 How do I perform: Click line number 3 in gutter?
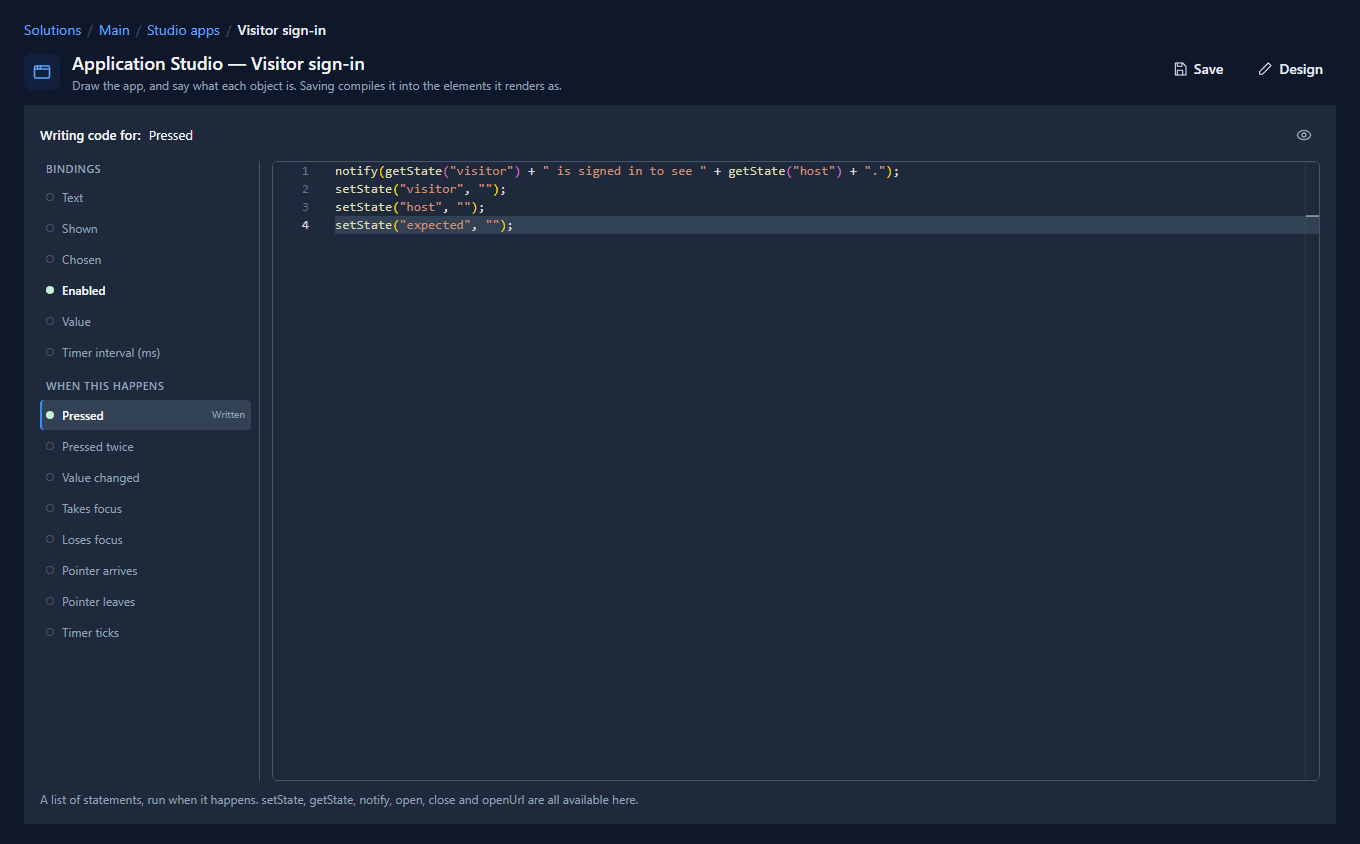point(305,207)
